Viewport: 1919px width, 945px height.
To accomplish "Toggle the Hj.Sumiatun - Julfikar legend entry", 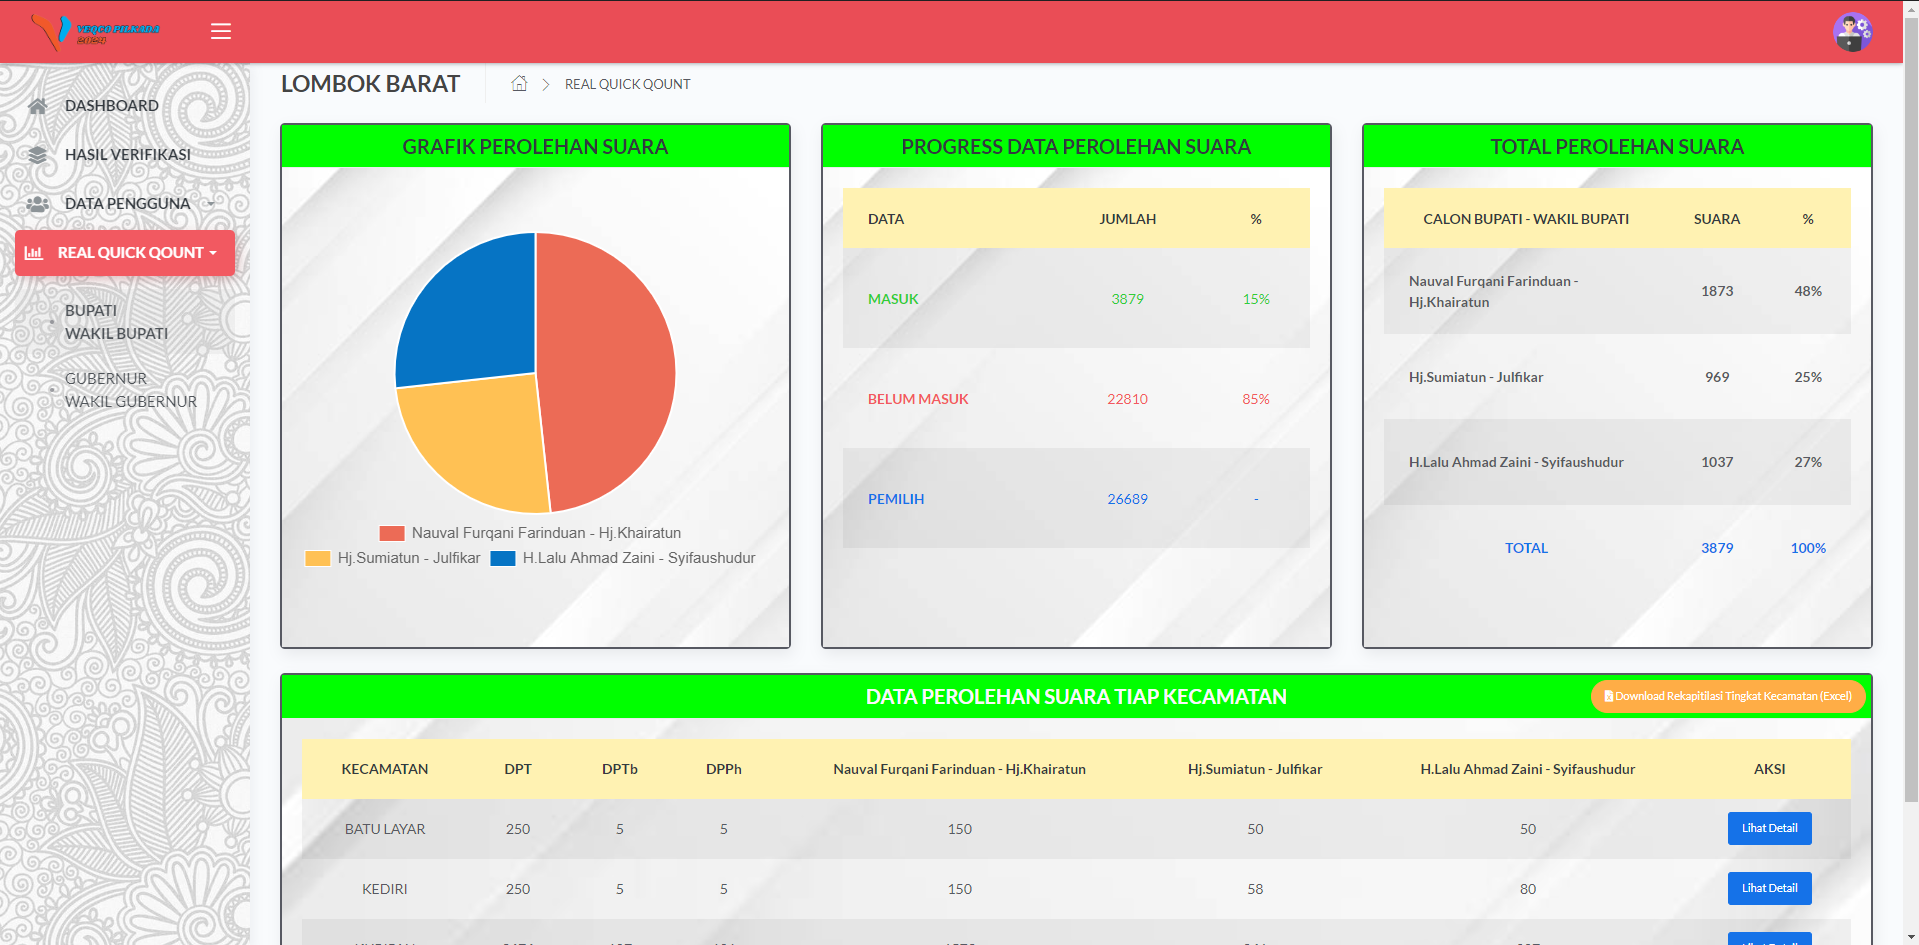I will [x=393, y=558].
